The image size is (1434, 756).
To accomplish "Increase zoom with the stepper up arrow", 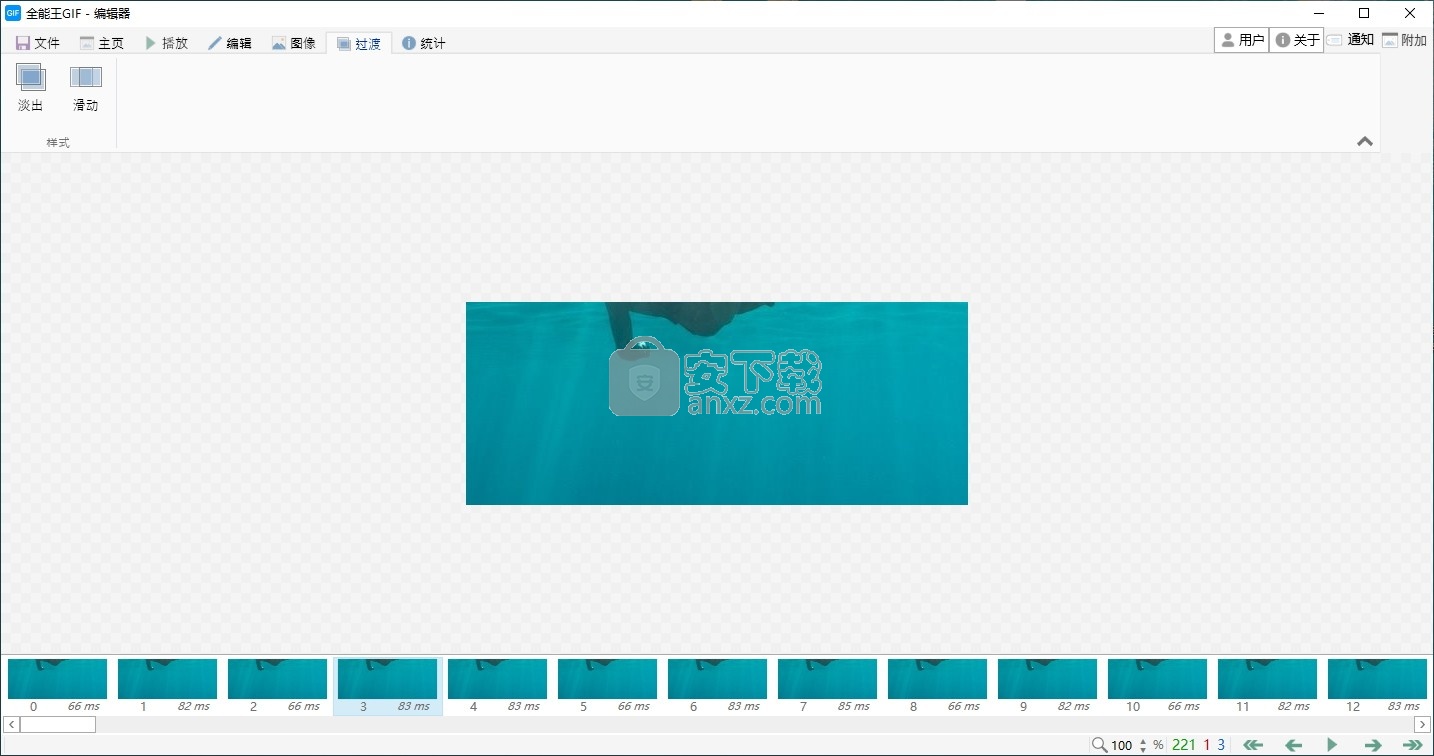I will point(1143,741).
